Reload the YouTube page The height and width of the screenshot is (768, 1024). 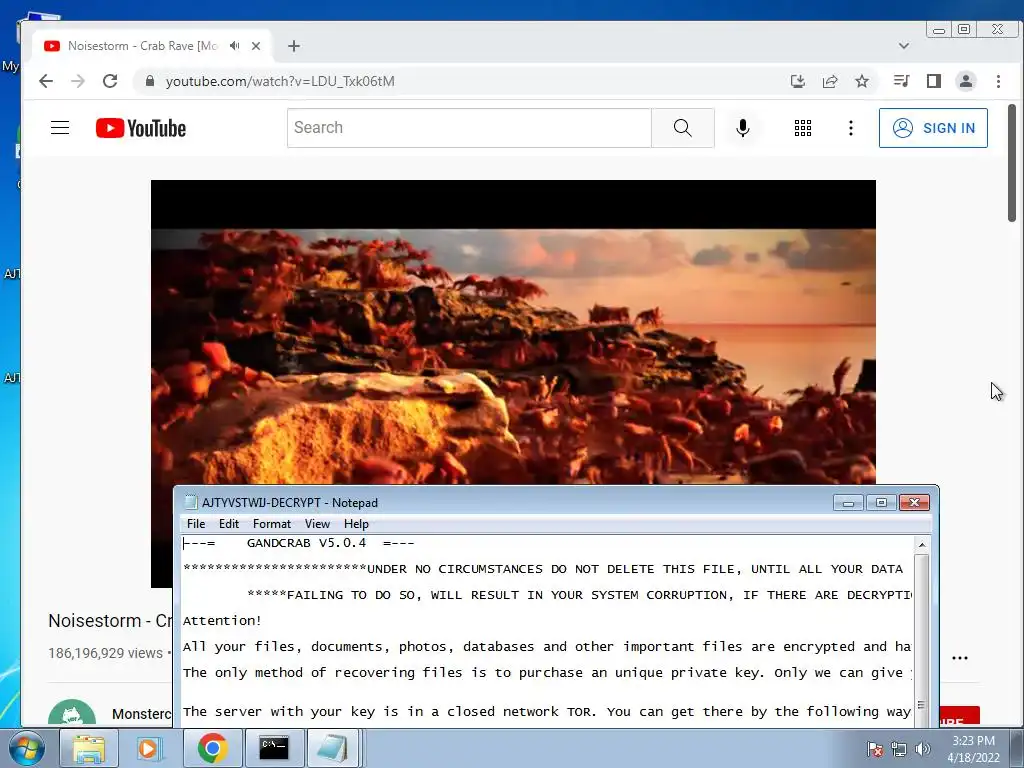(110, 81)
